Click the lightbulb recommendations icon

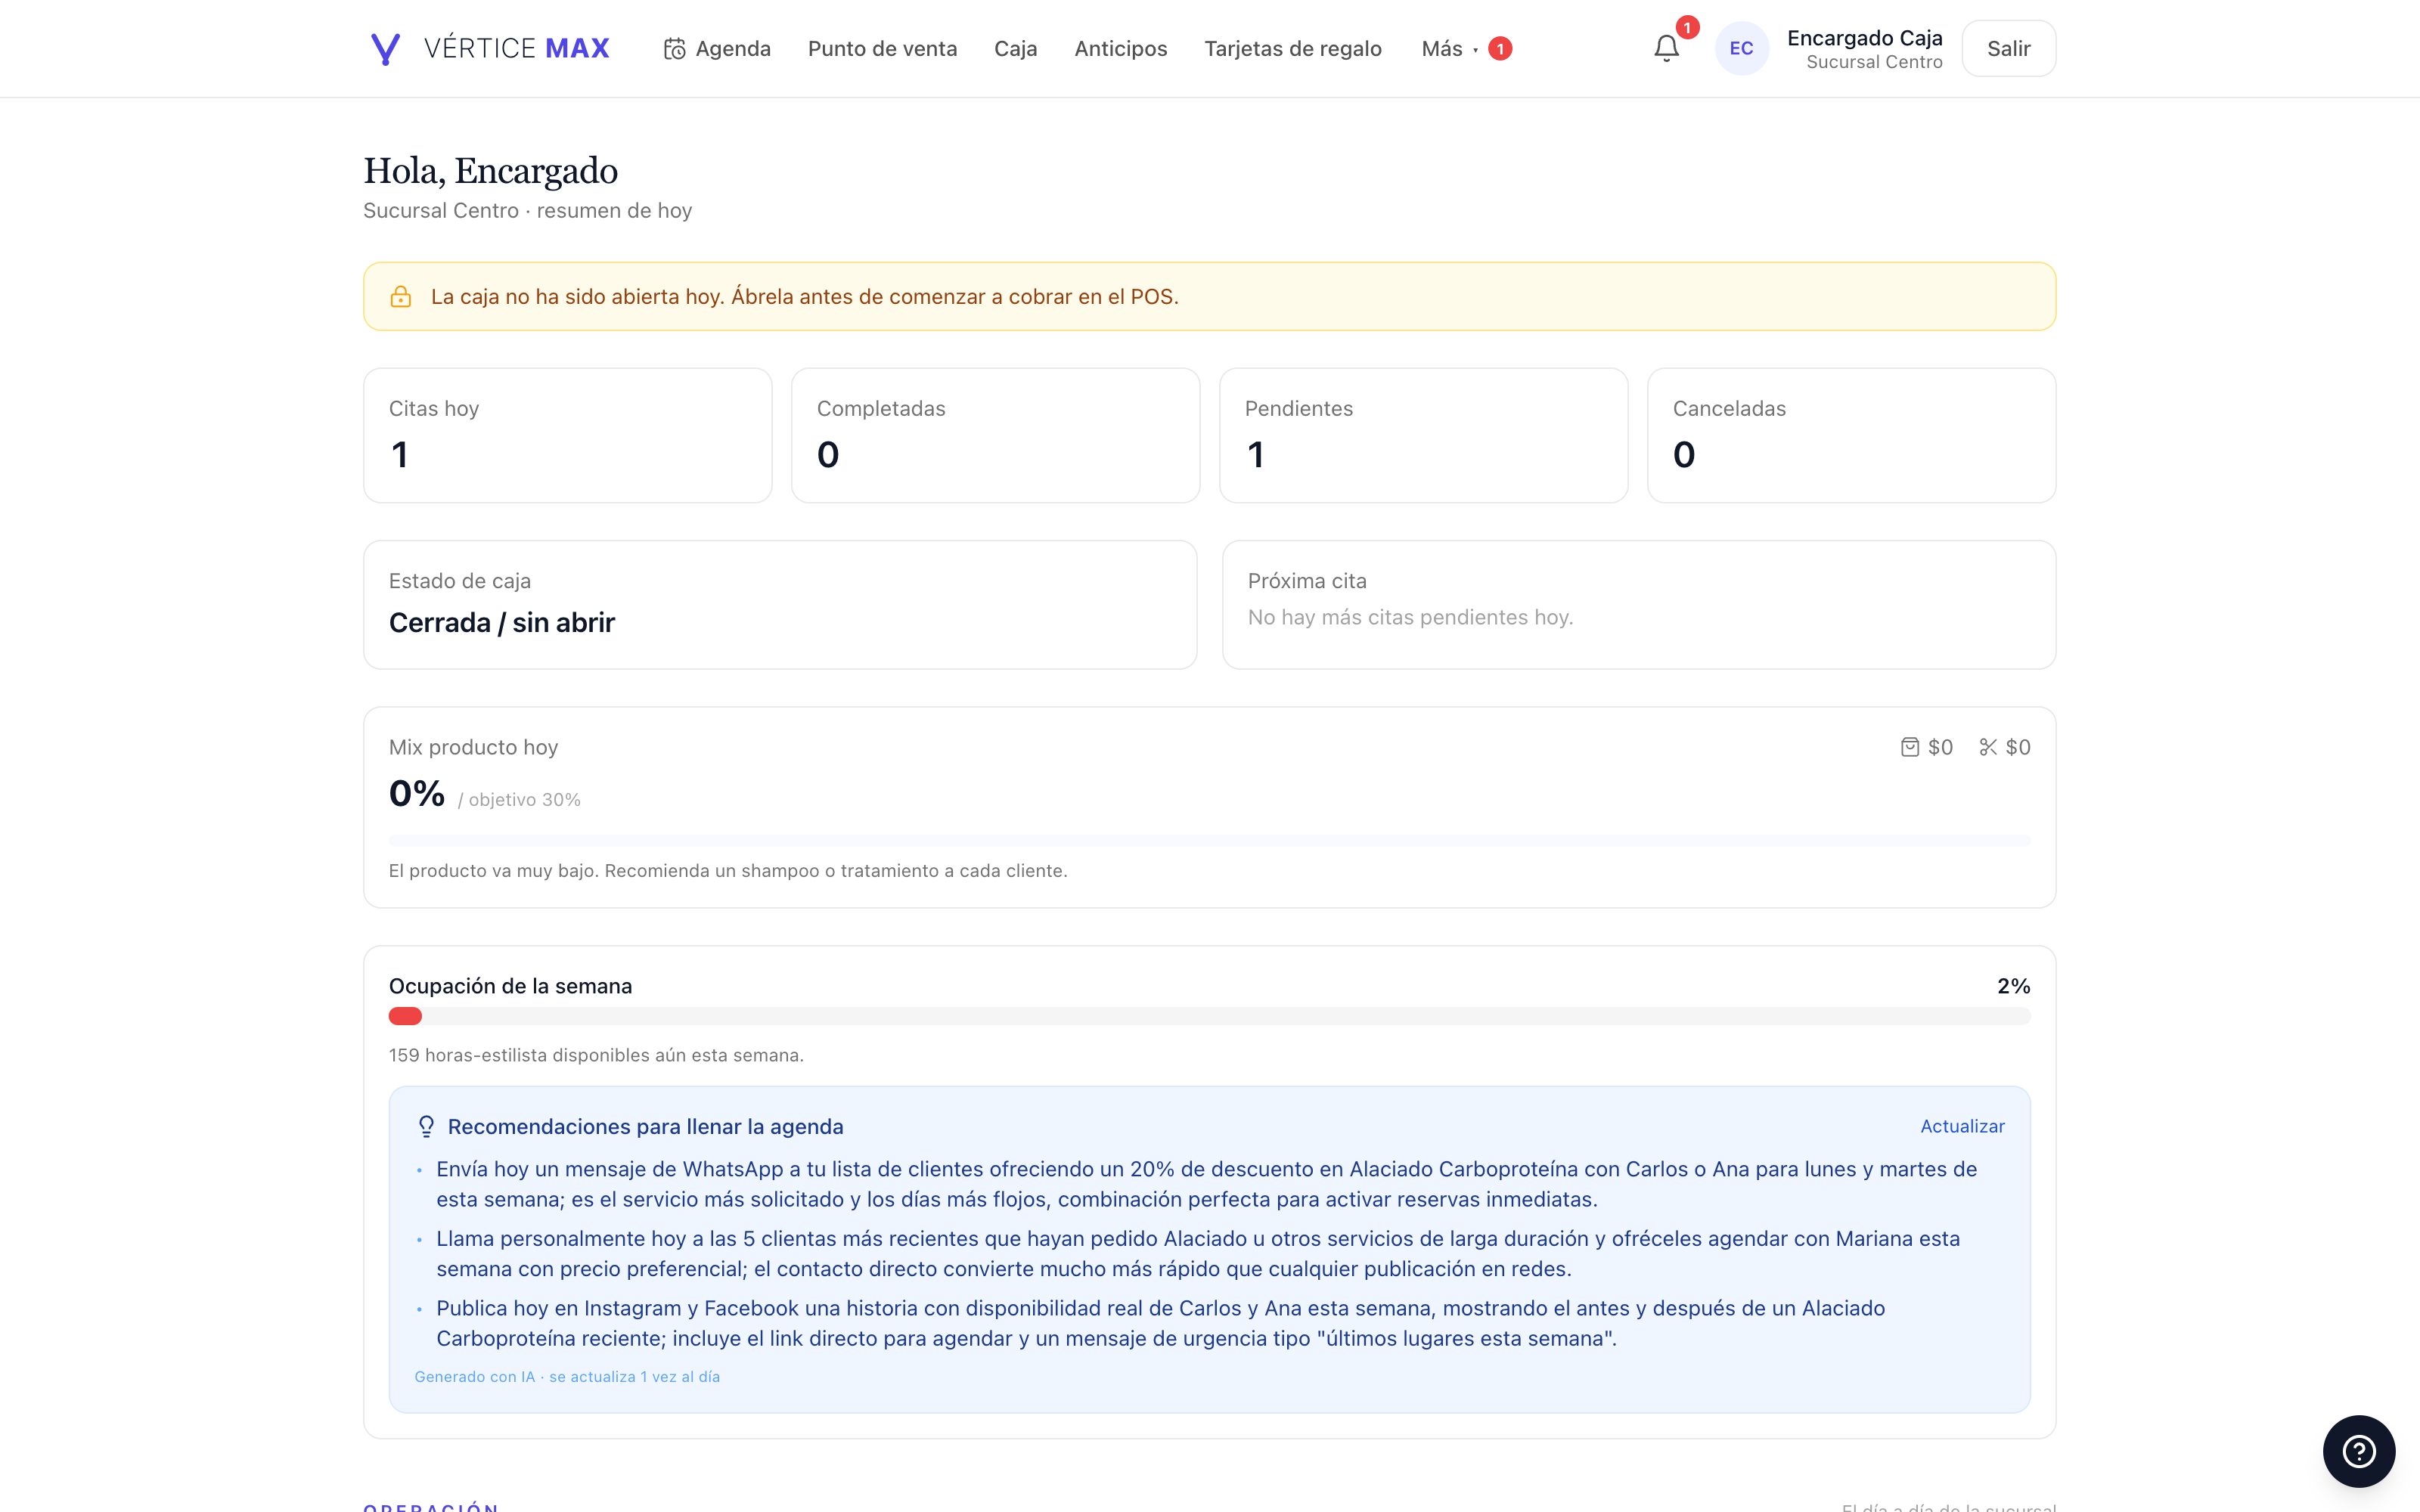[x=426, y=1127]
